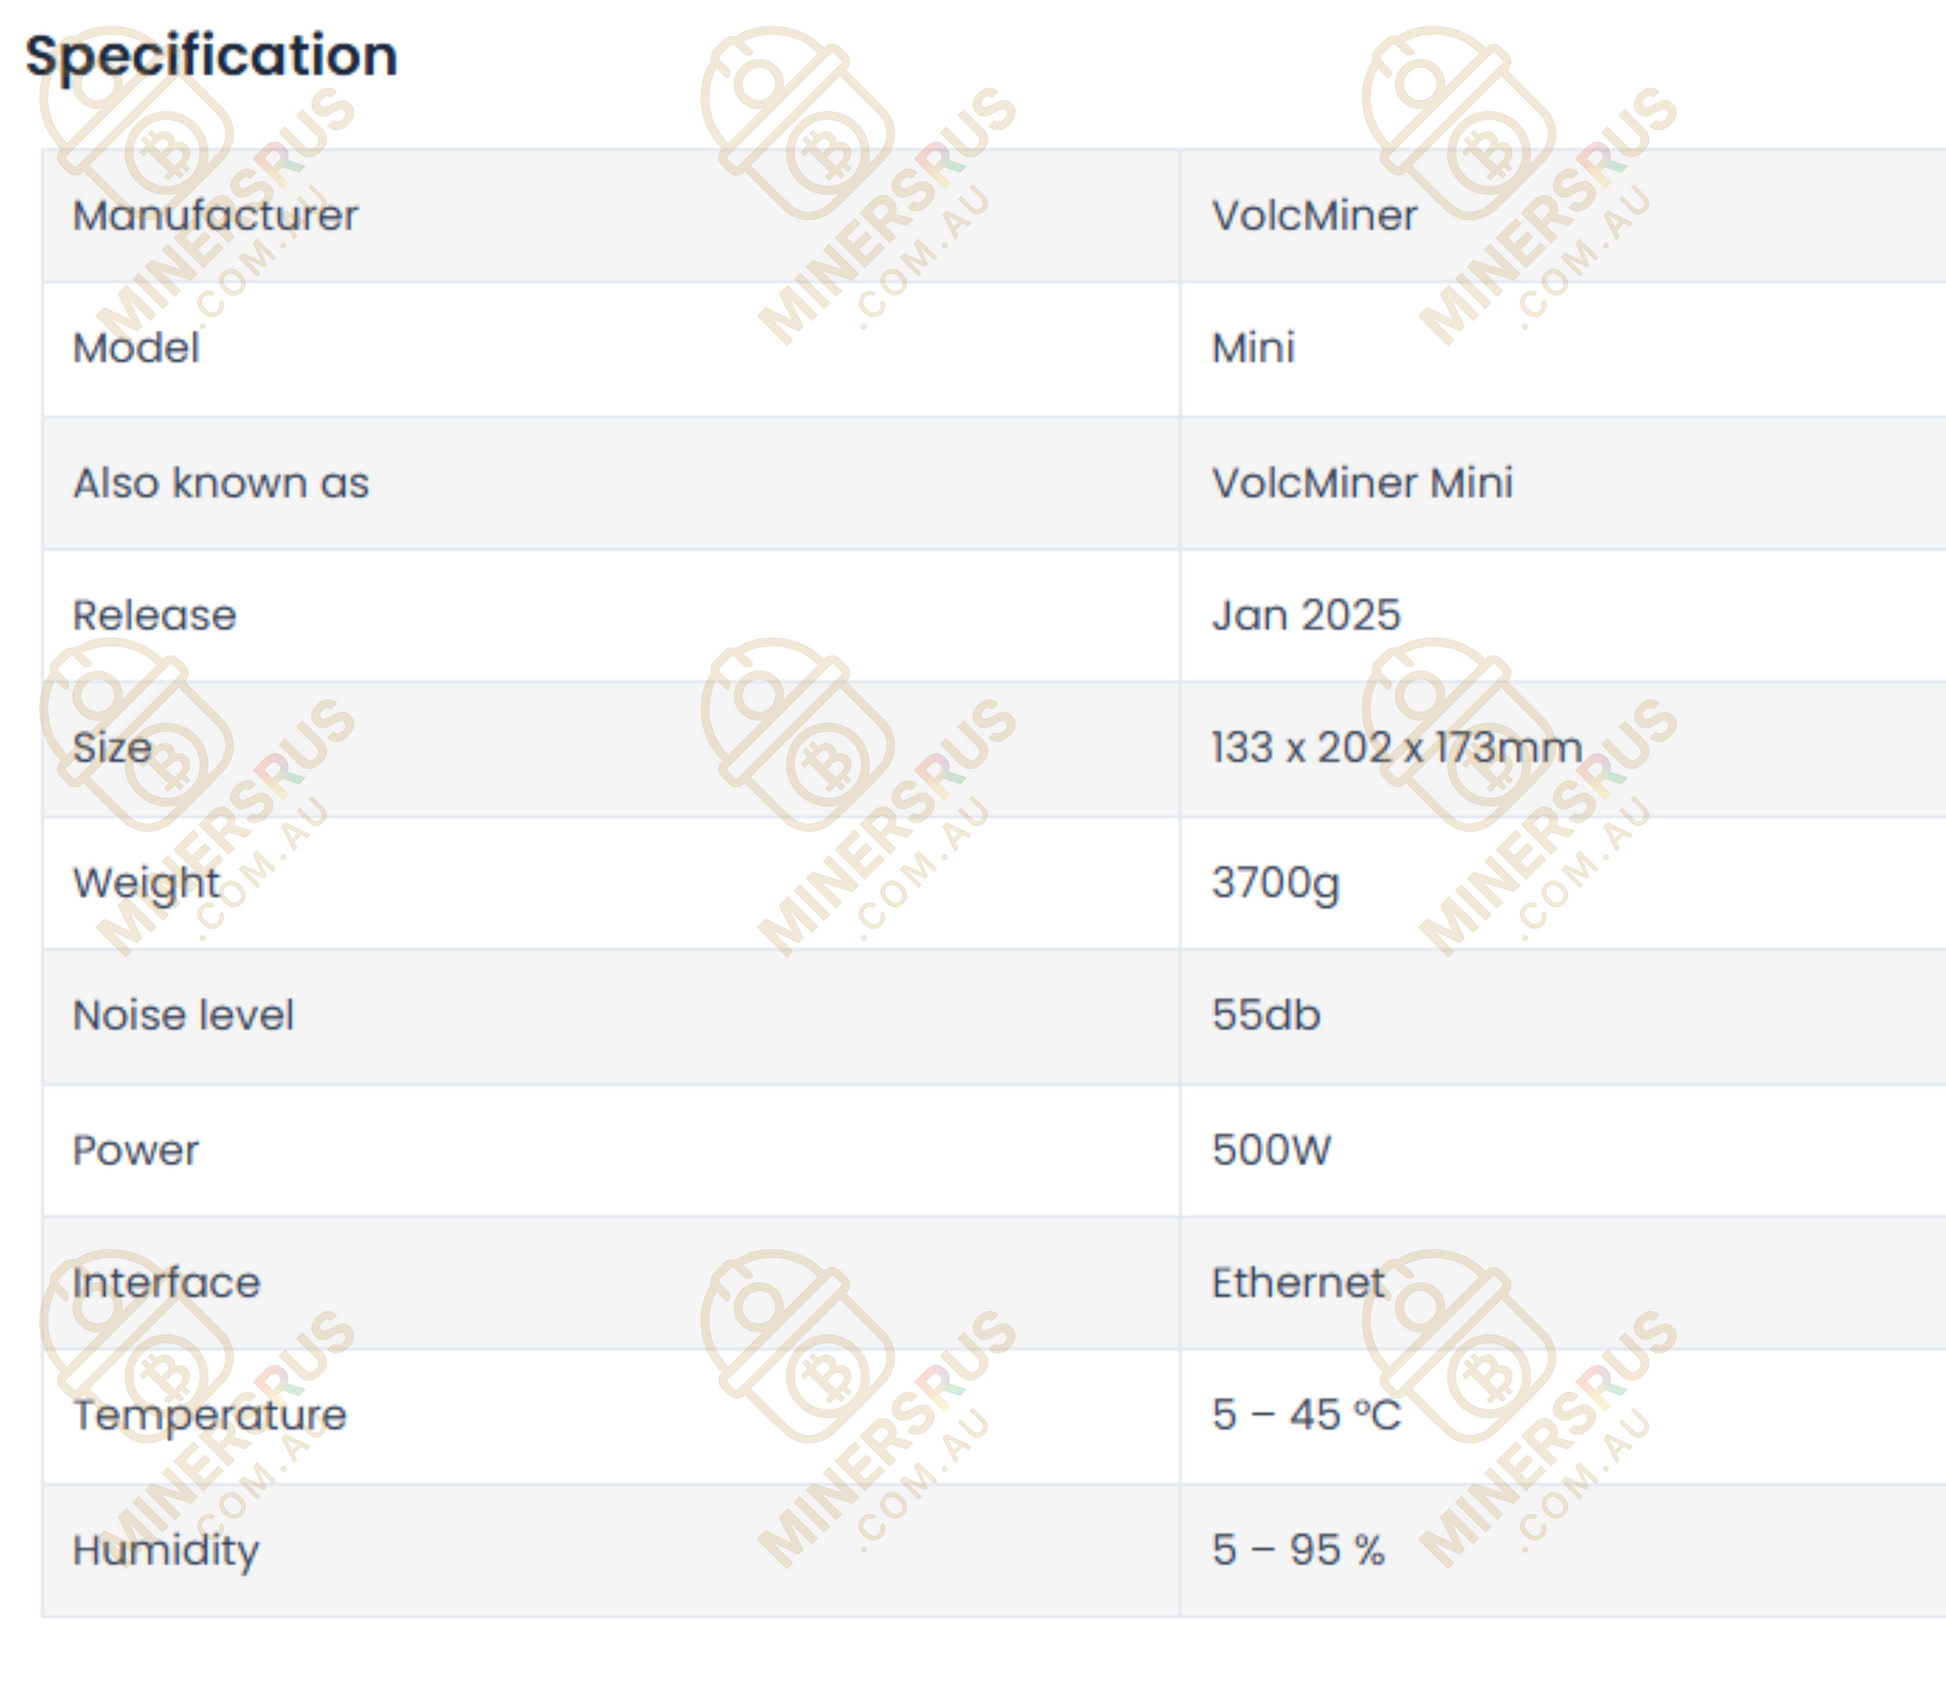Image resolution: width=1946 pixels, height=1684 pixels.
Task: Select the 55db noise value
Action: click(x=1266, y=1016)
